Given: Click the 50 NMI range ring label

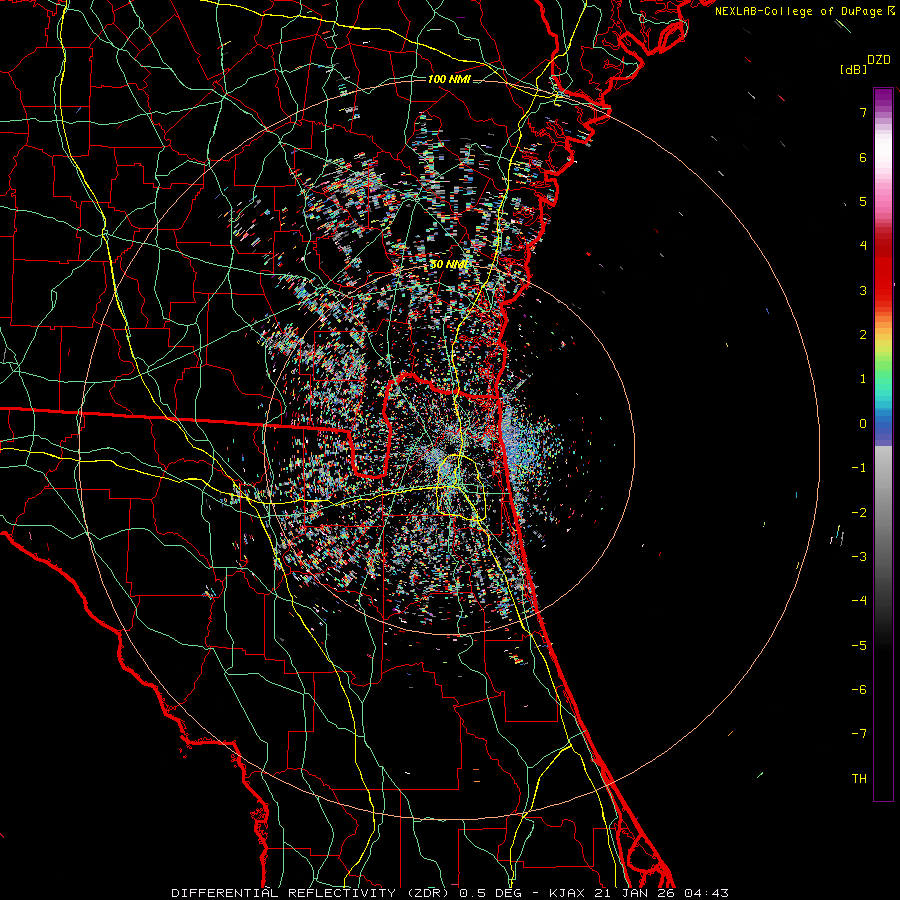Looking at the screenshot, I should click(x=449, y=264).
